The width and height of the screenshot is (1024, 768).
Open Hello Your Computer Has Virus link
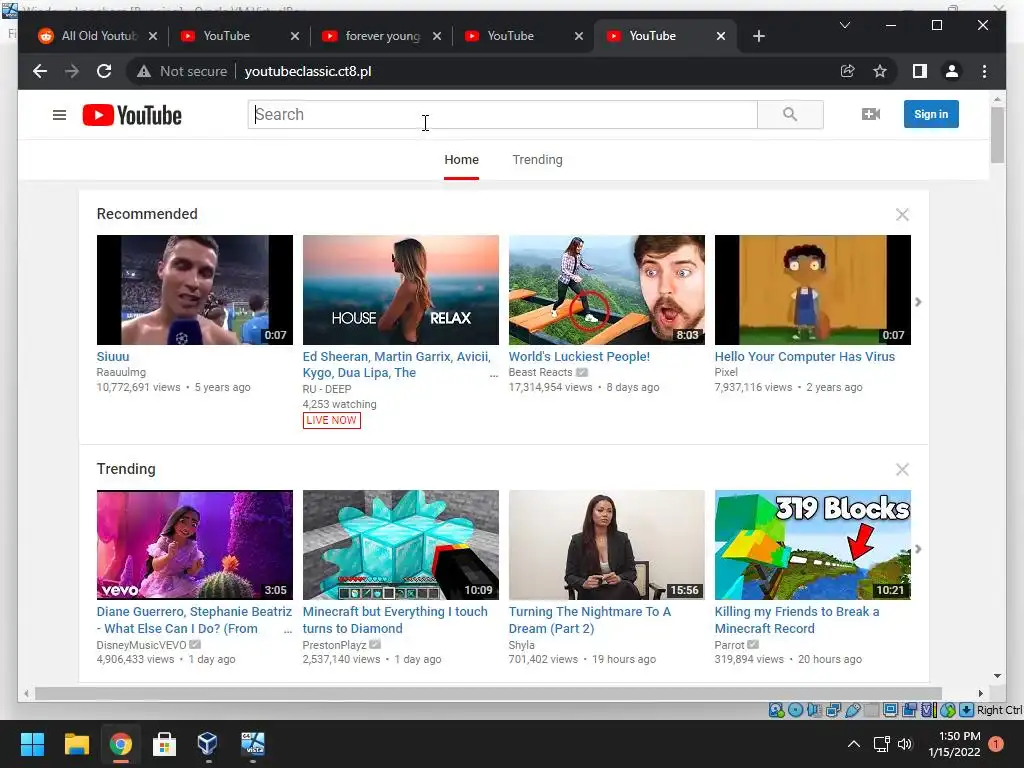click(805, 357)
